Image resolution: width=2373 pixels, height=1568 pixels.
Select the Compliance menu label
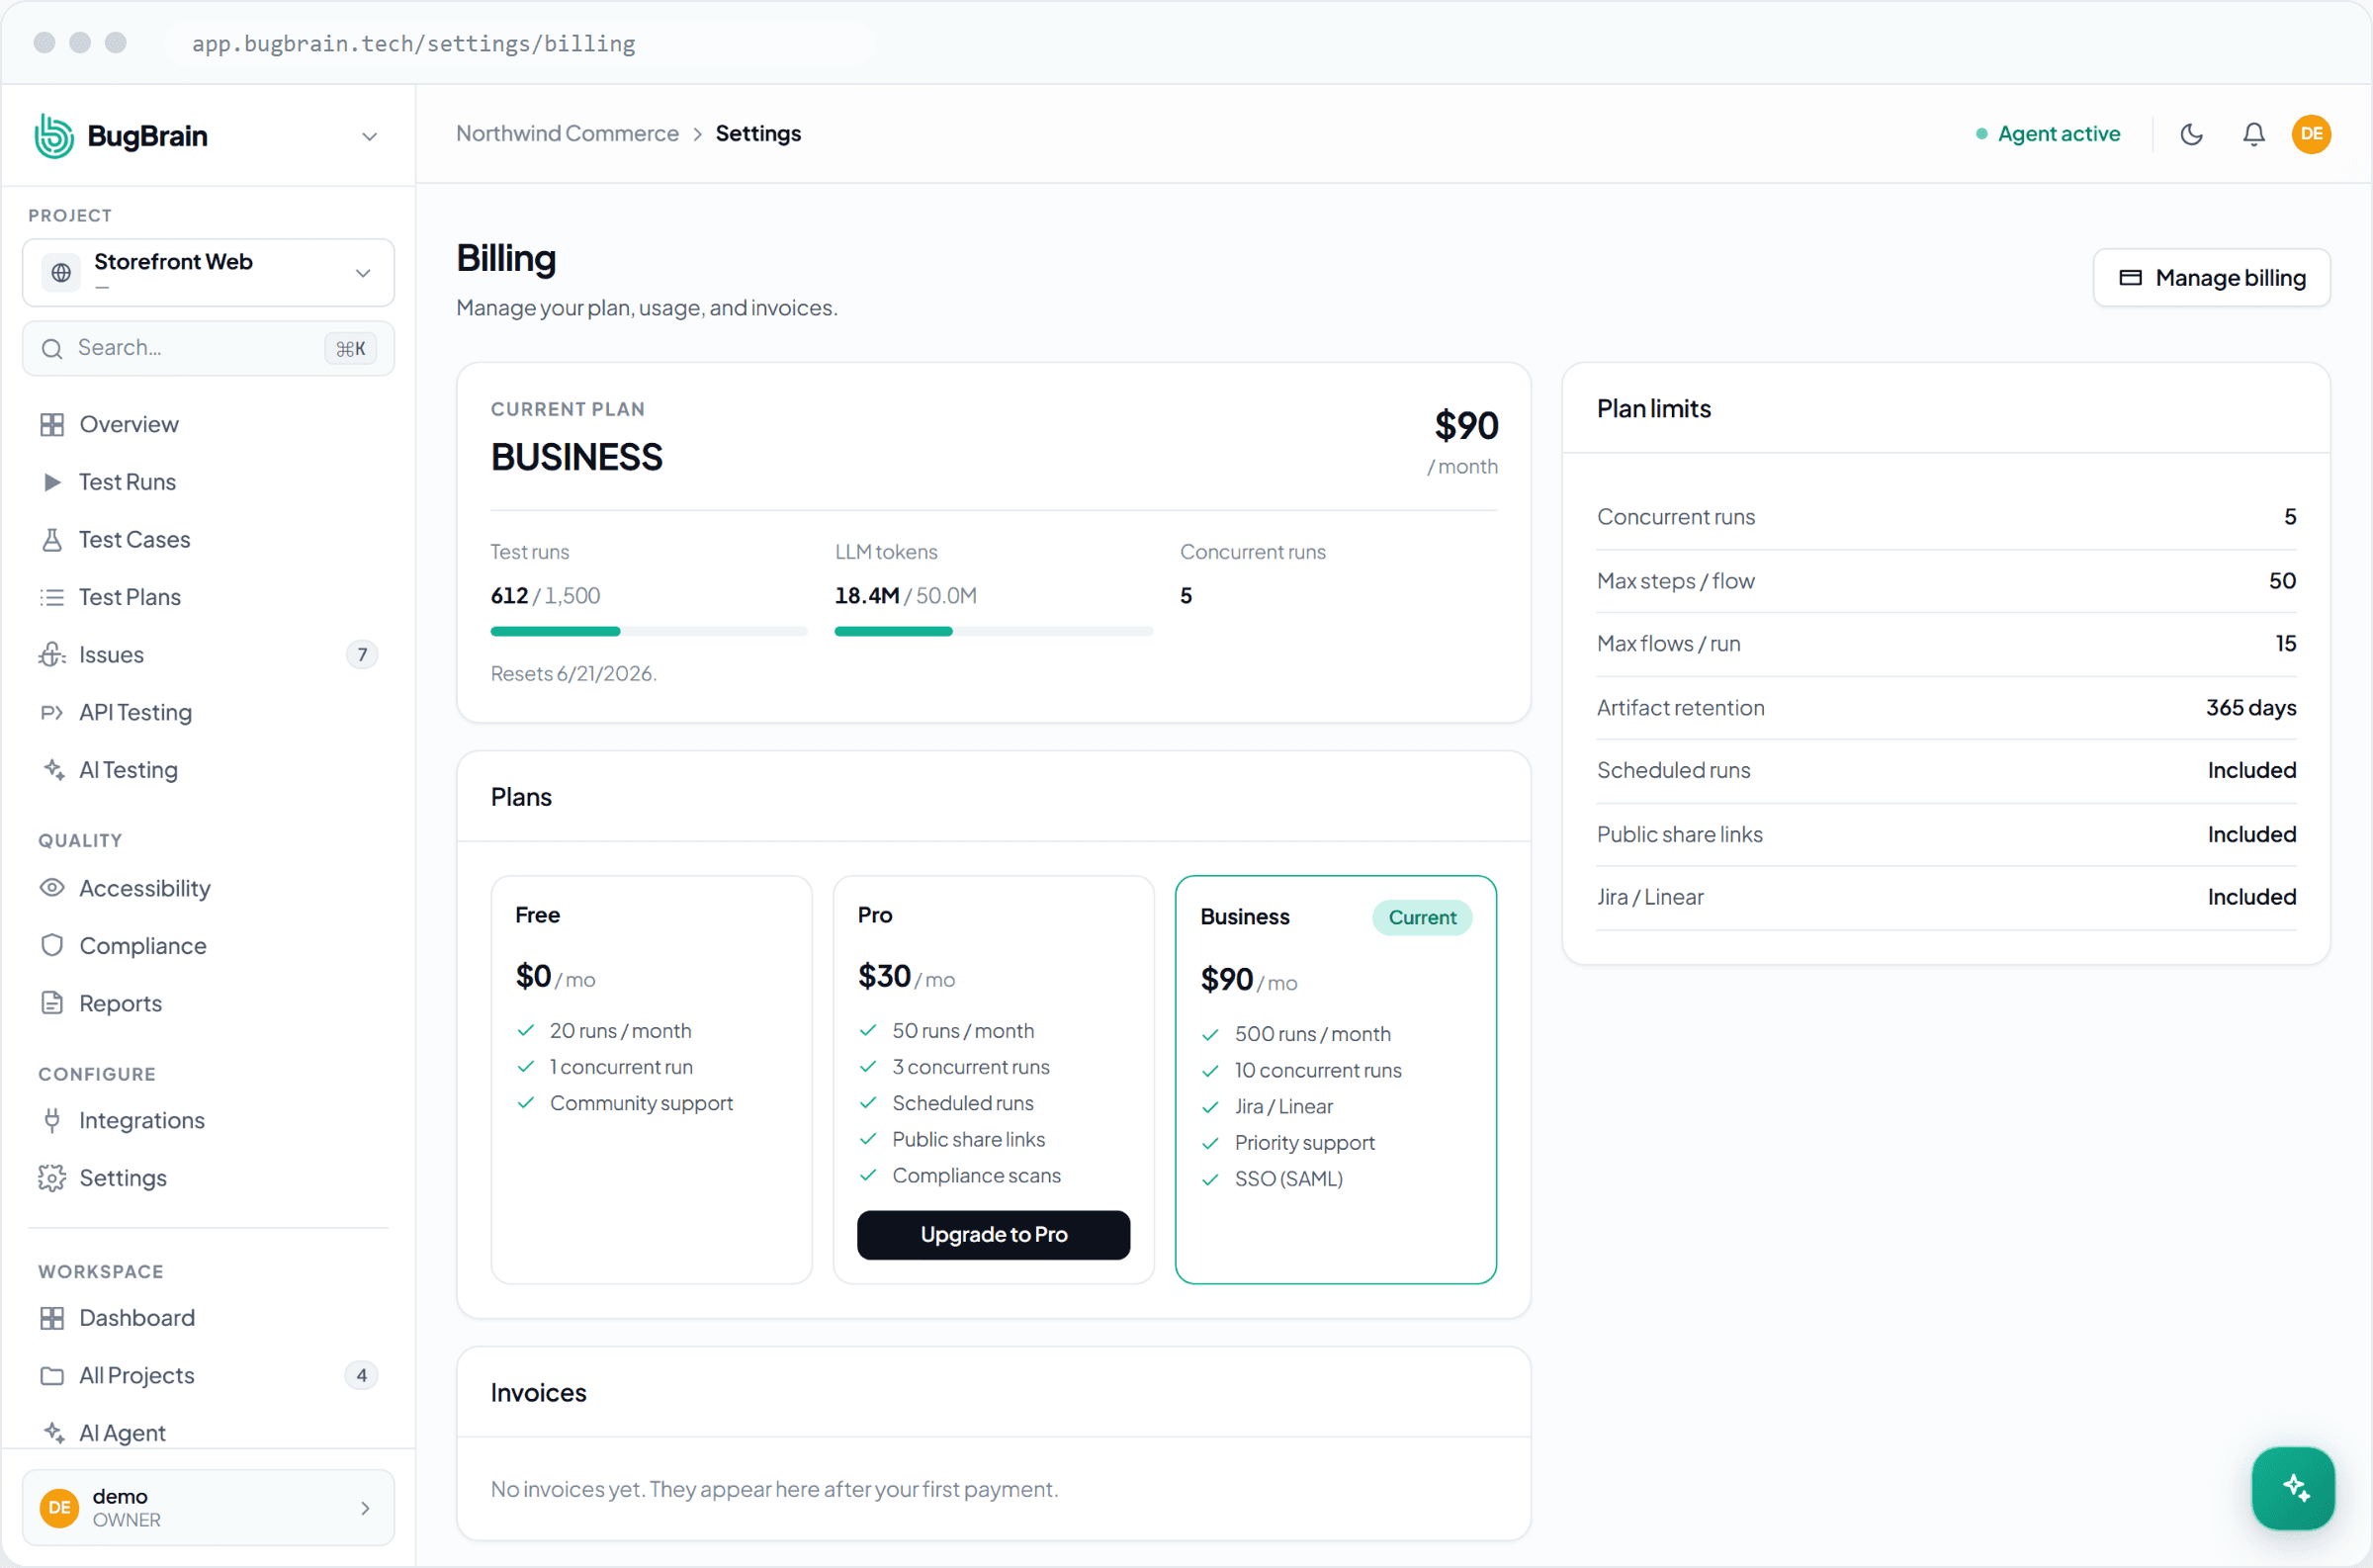143,945
